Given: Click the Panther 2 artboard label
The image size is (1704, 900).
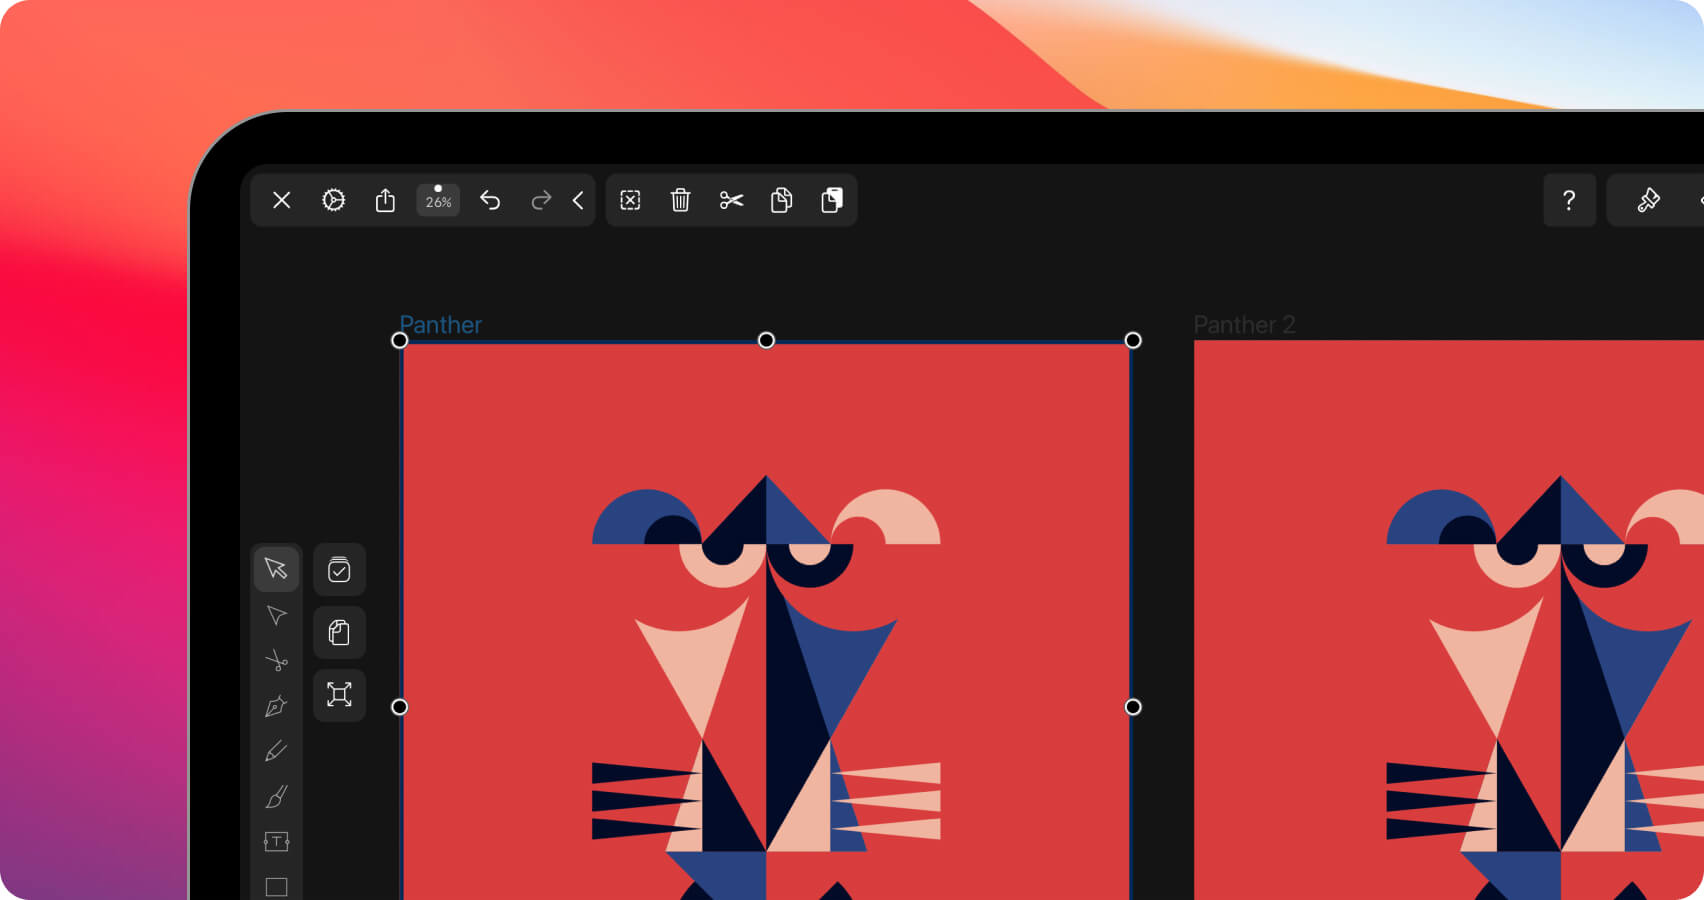Looking at the screenshot, I should pos(1244,324).
